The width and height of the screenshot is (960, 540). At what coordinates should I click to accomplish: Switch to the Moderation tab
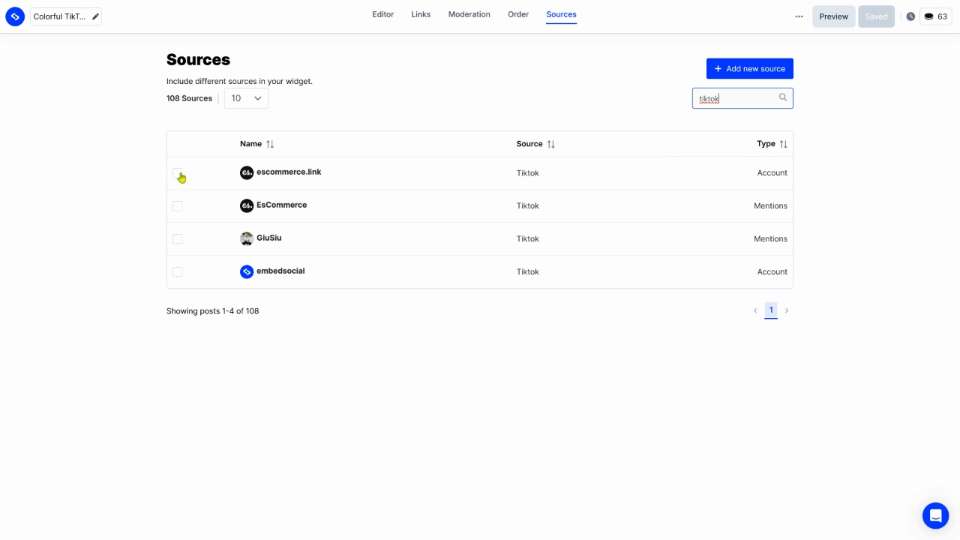[469, 14]
